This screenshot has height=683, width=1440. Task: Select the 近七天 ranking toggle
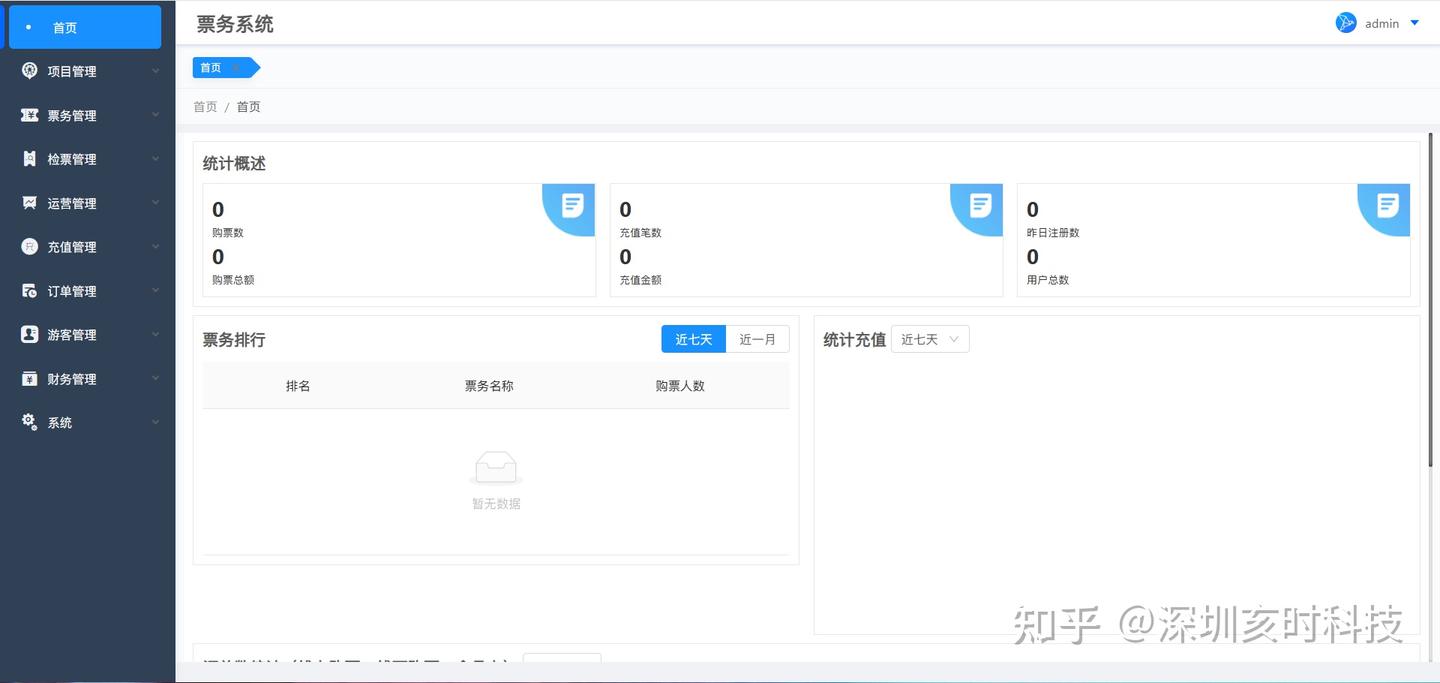(693, 339)
